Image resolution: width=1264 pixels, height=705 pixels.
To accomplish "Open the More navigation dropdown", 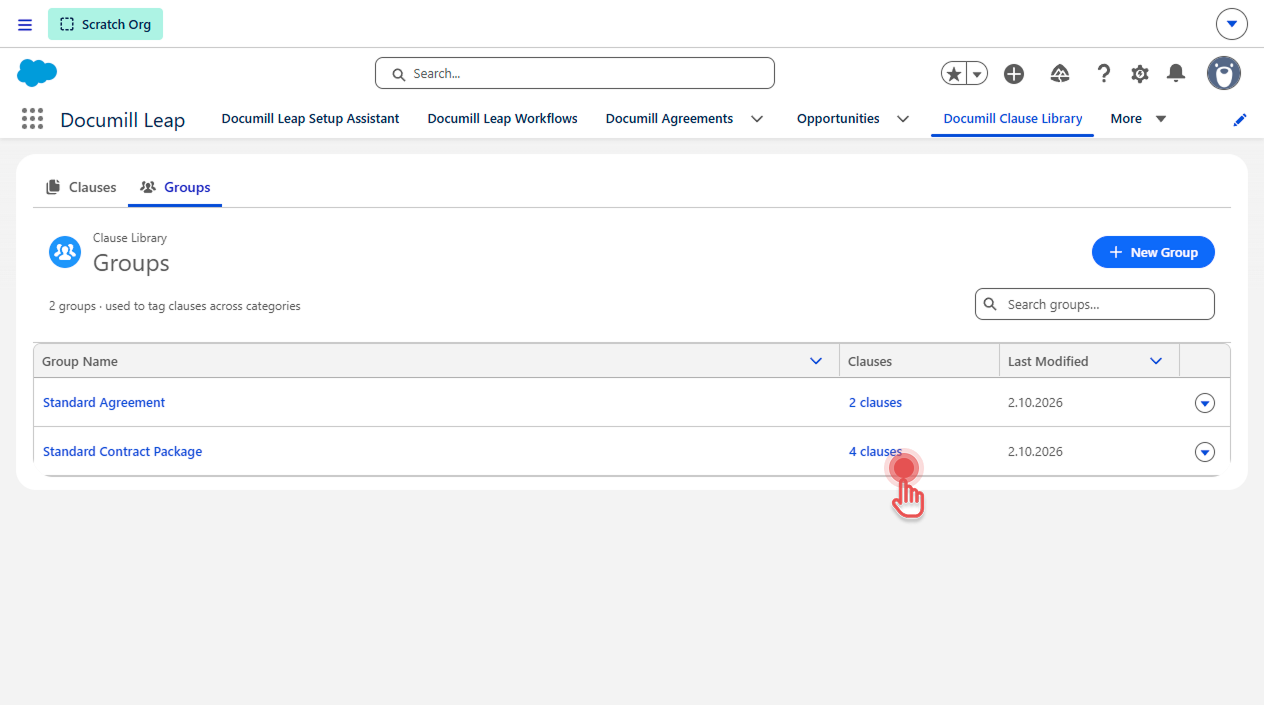I will tap(1139, 119).
